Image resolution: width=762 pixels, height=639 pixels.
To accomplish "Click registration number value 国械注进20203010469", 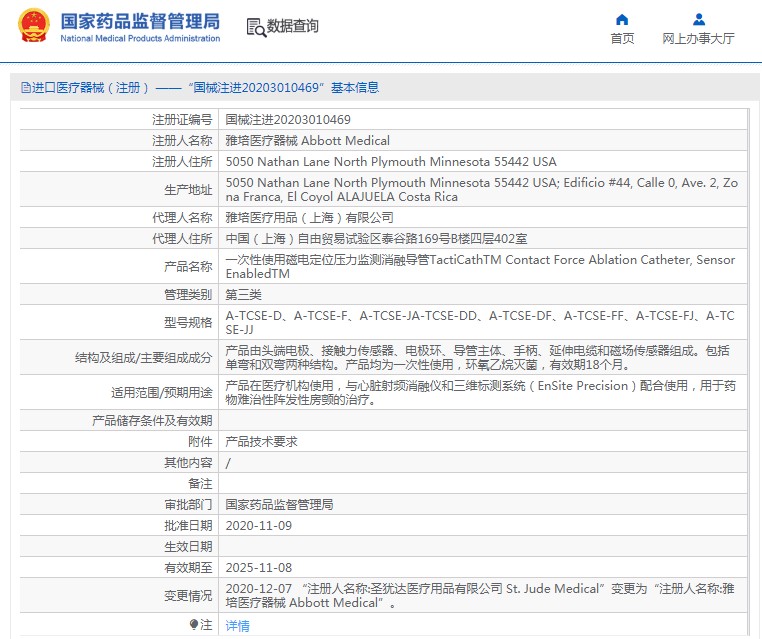I will tap(288, 120).
